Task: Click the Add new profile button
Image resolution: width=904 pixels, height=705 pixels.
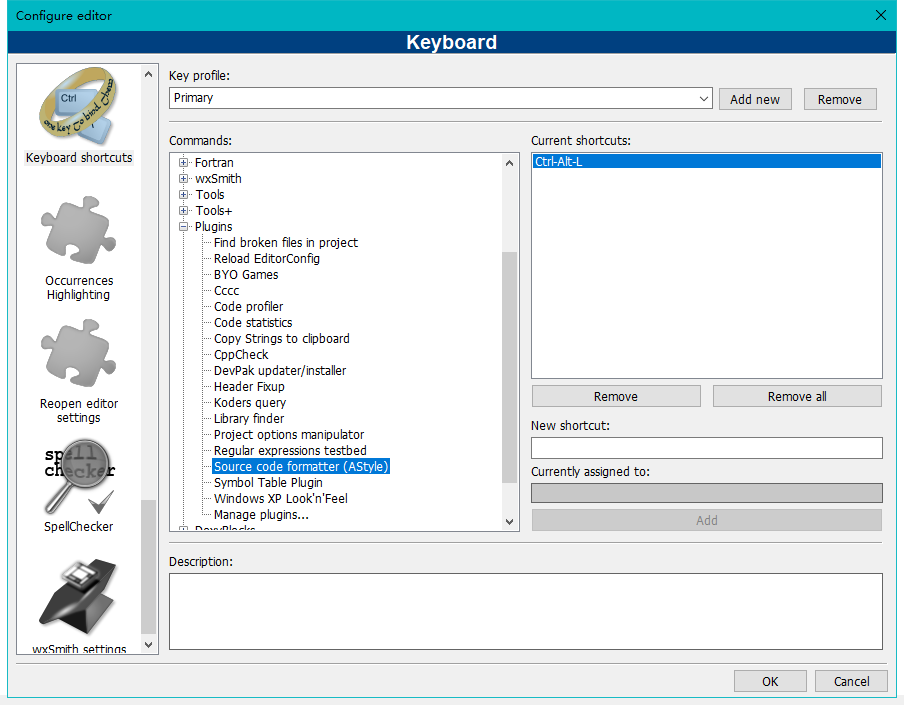Action: [x=755, y=98]
